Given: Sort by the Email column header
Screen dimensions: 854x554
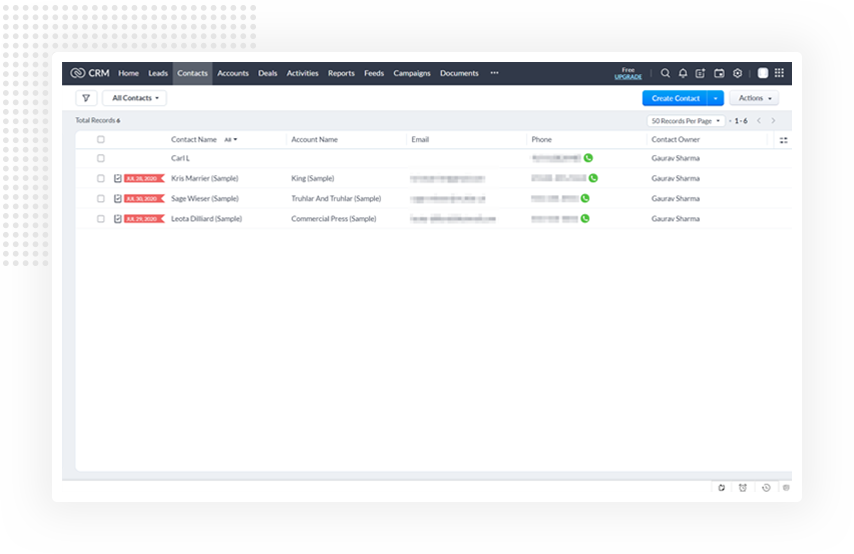Looking at the screenshot, I should tap(420, 139).
